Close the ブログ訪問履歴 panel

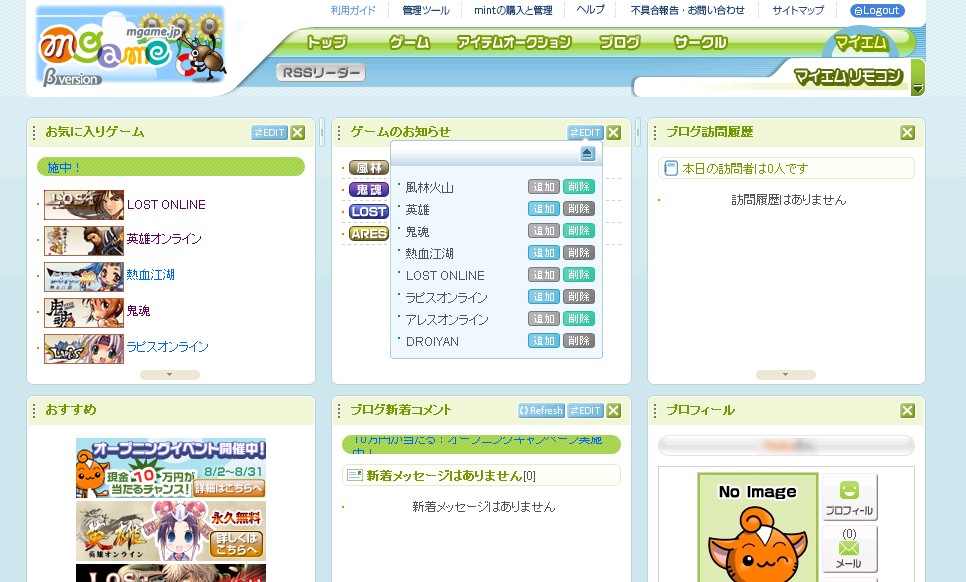click(907, 133)
